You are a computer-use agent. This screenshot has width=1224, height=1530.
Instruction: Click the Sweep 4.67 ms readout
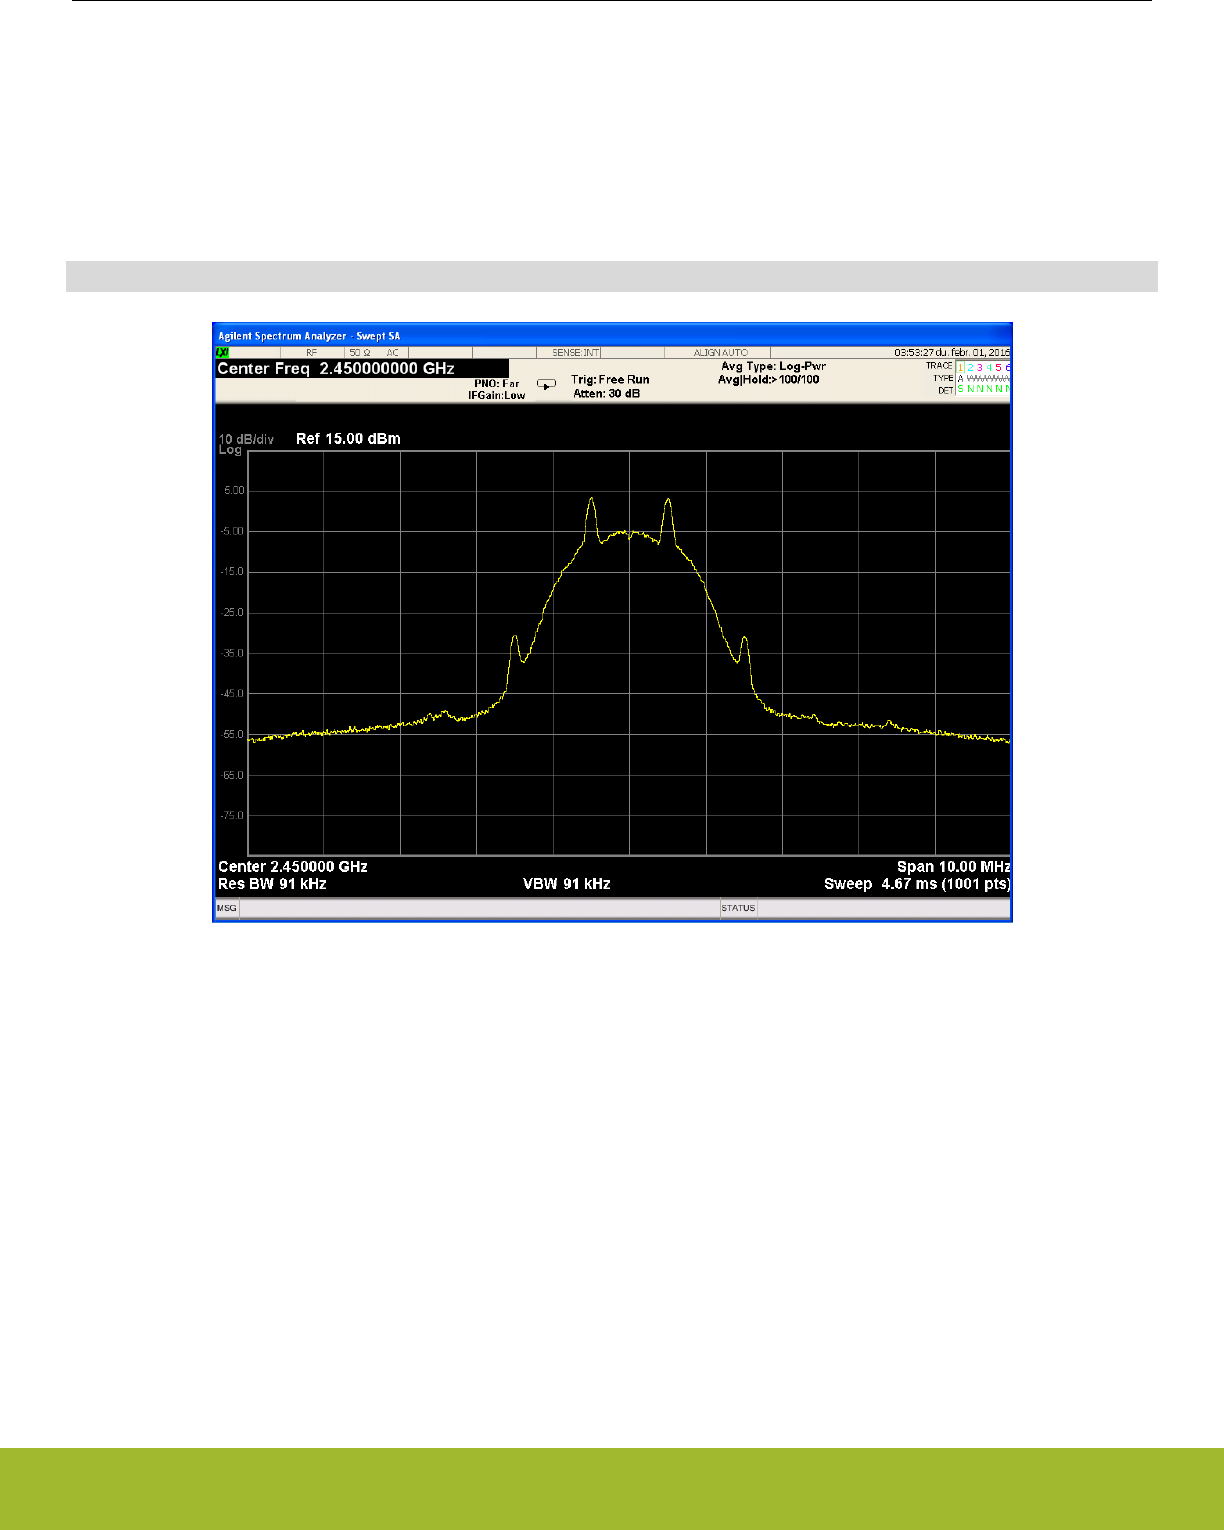[917, 884]
